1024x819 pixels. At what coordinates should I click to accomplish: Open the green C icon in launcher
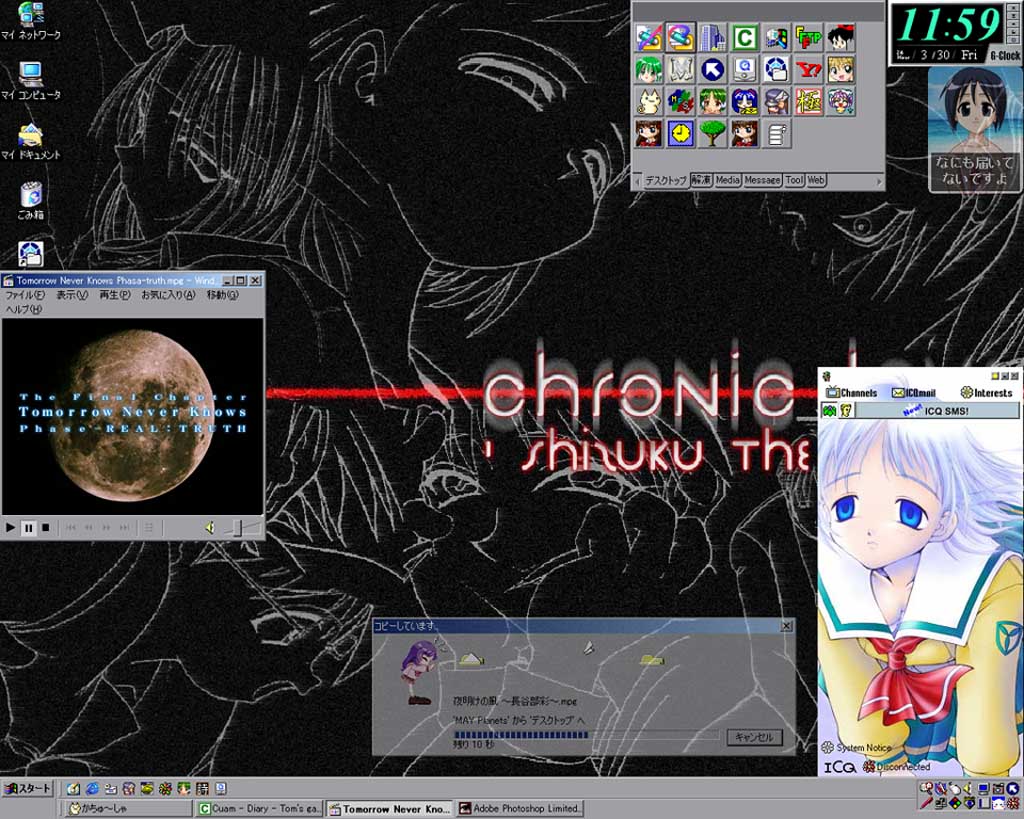pyautogui.click(x=744, y=37)
